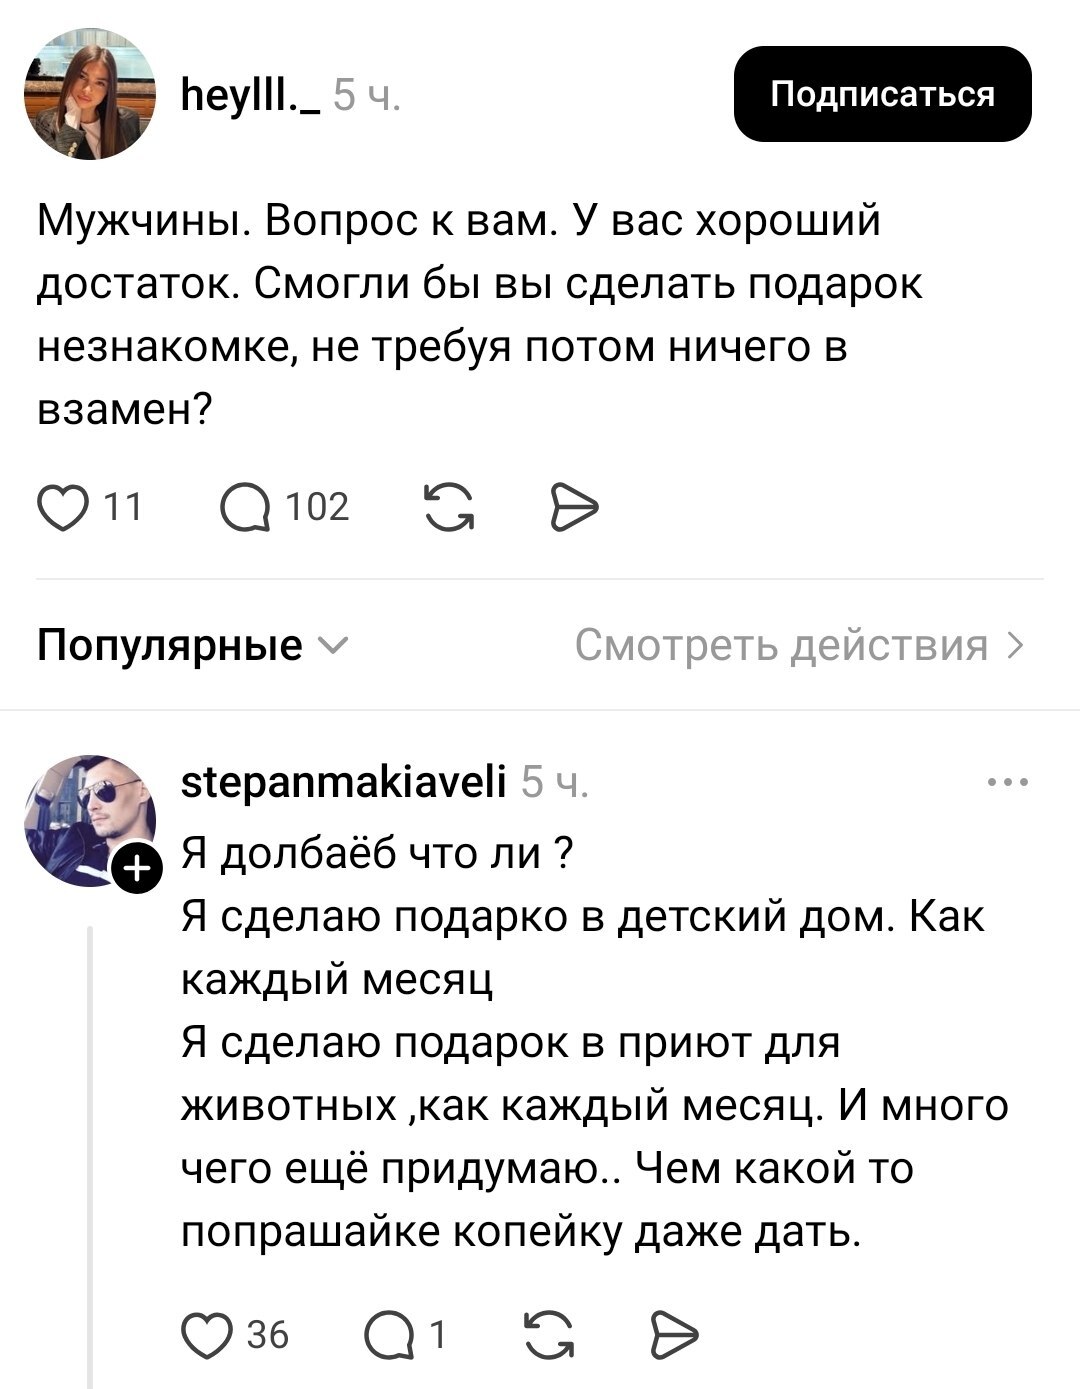Image resolution: width=1080 pixels, height=1389 pixels.
Task: Tap the 36 likes count on reply
Action: click(267, 1335)
